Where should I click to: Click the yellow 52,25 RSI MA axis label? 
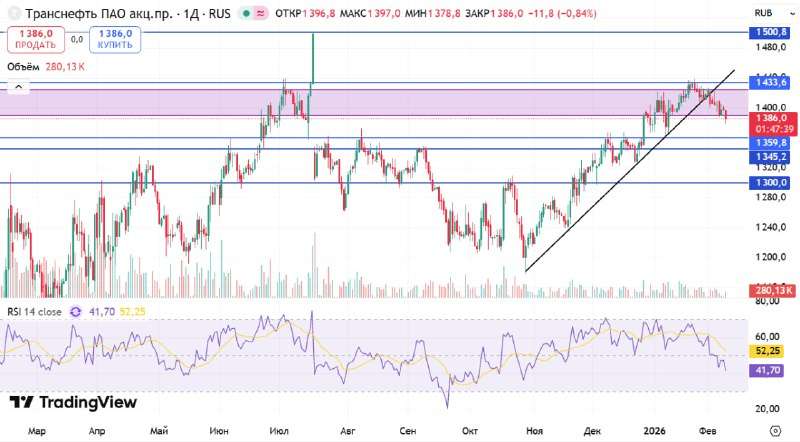tap(766, 351)
